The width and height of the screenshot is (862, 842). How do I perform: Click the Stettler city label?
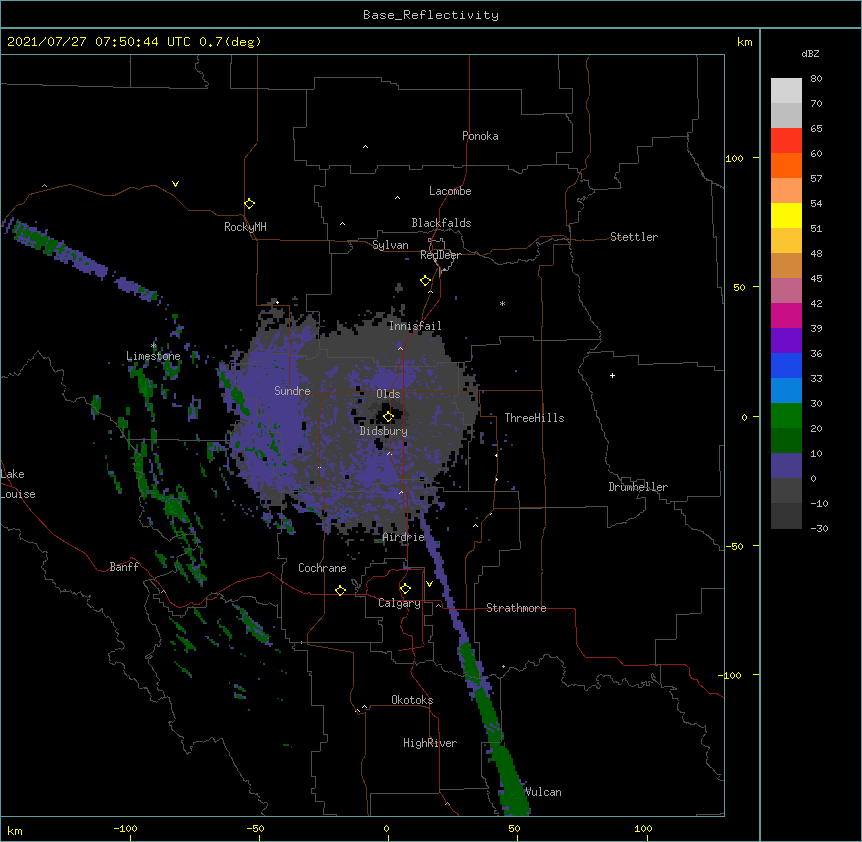tap(633, 237)
